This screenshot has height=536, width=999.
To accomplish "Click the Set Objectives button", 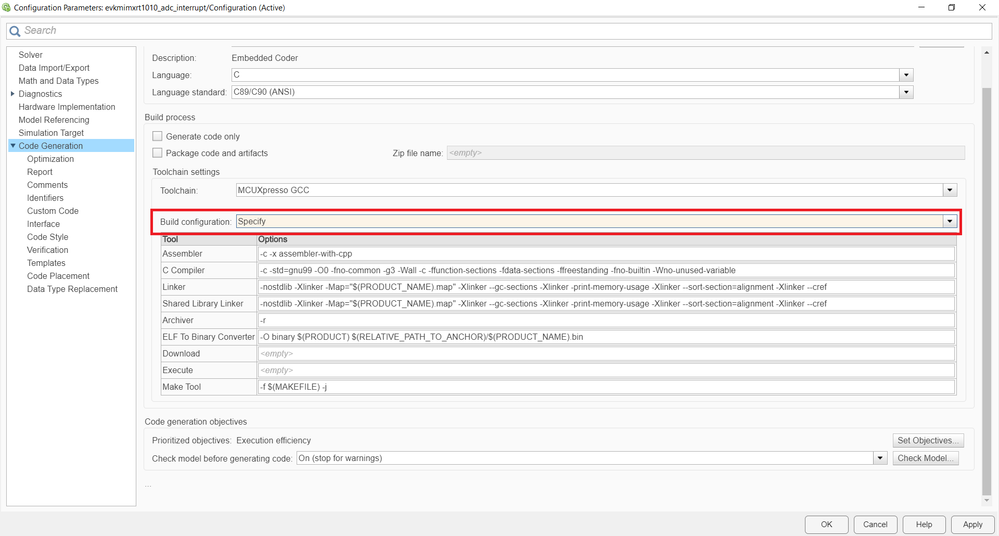I will 928,440.
